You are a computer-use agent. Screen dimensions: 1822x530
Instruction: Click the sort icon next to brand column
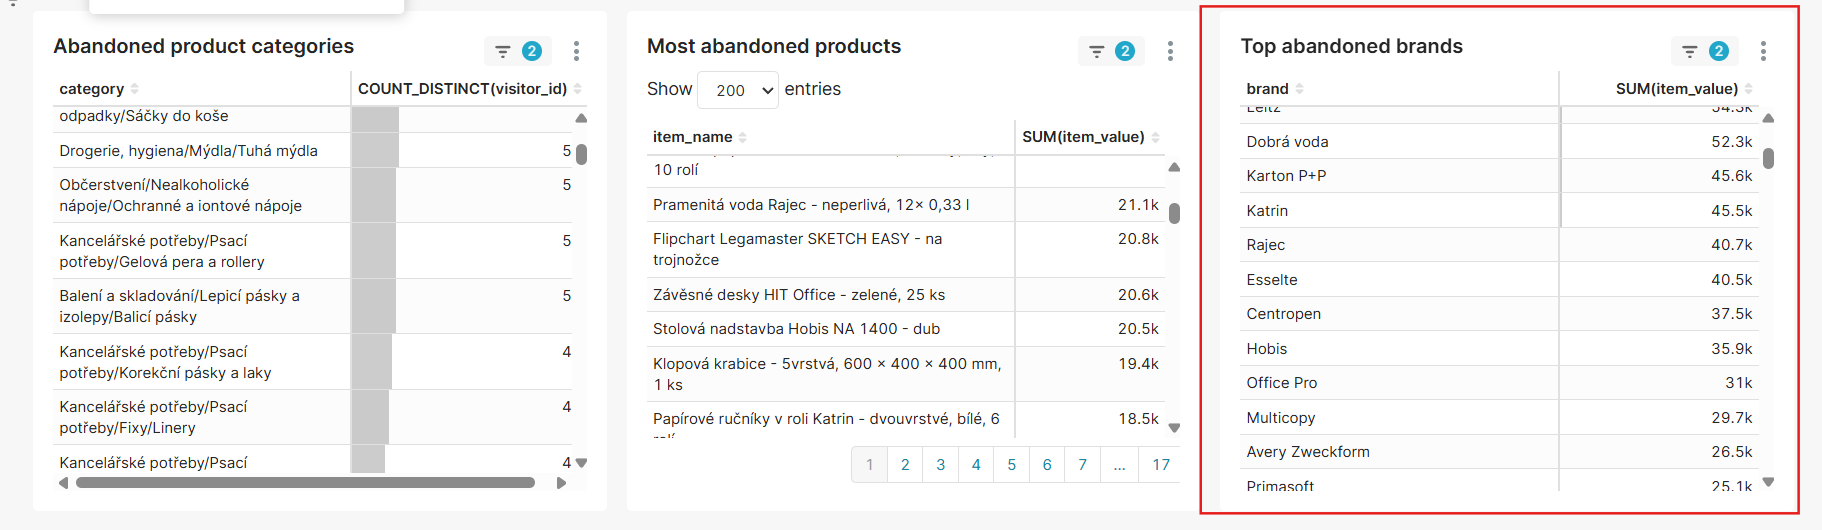click(x=1300, y=89)
